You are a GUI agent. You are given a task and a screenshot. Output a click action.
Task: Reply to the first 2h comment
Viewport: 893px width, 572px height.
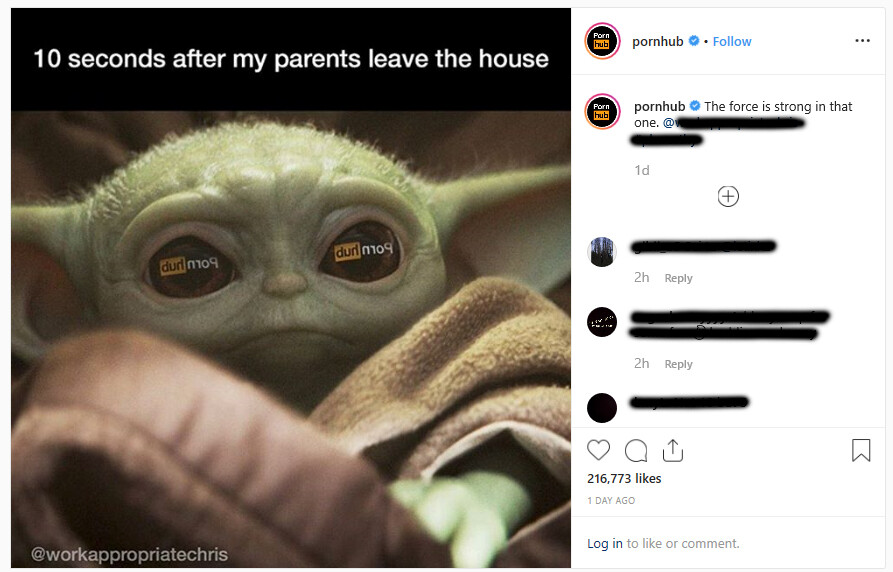[678, 278]
